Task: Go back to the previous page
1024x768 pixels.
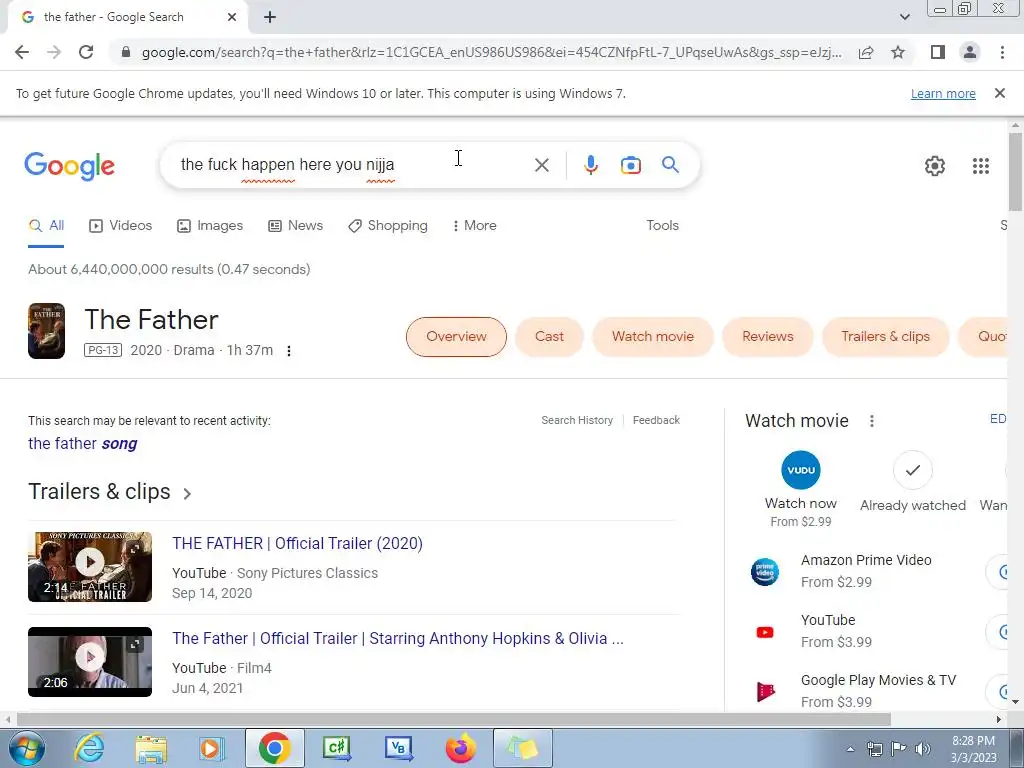Action: pyautogui.click(x=22, y=52)
